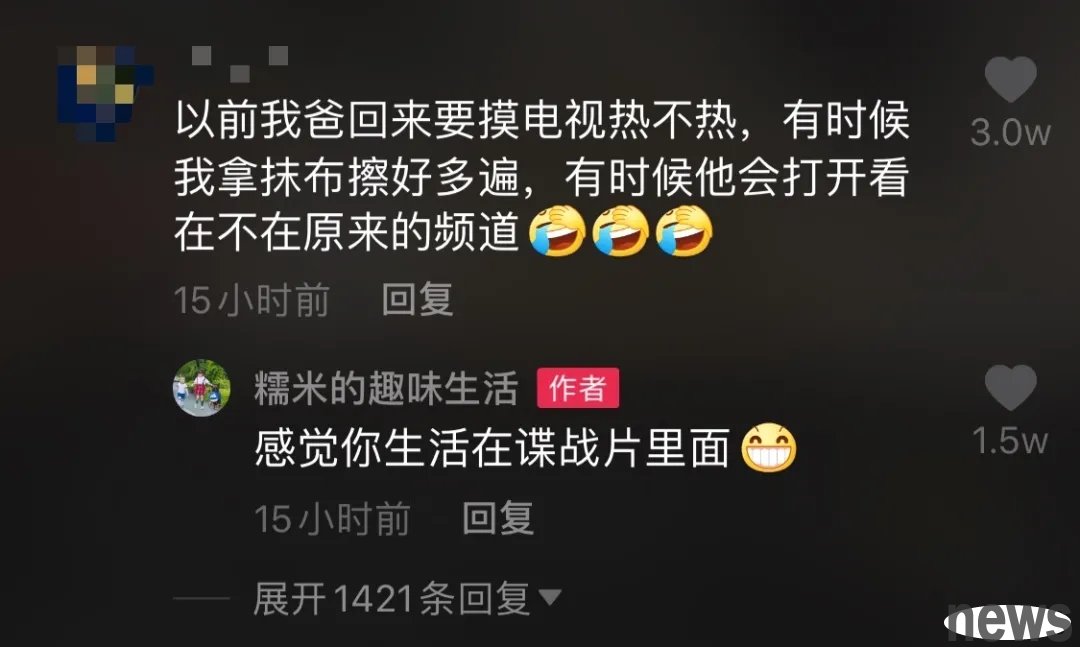Reply to the top comment via 回复
Viewport: 1080px width, 647px height.
pyautogui.click(x=417, y=300)
